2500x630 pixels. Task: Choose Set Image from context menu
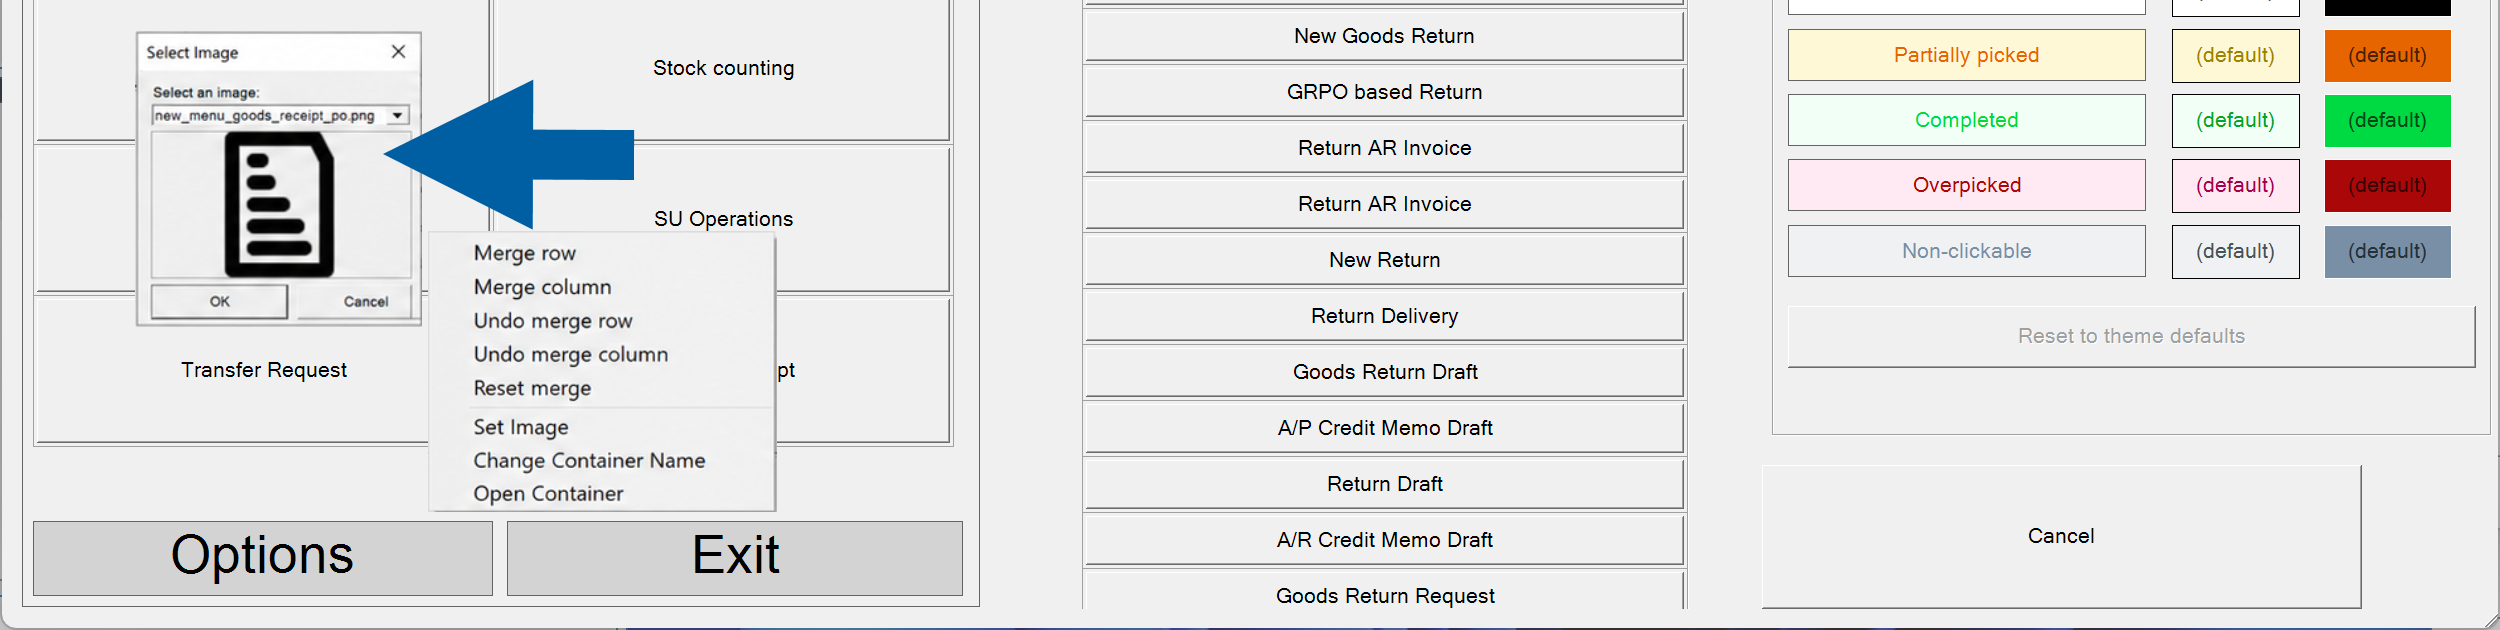[521, 427]
